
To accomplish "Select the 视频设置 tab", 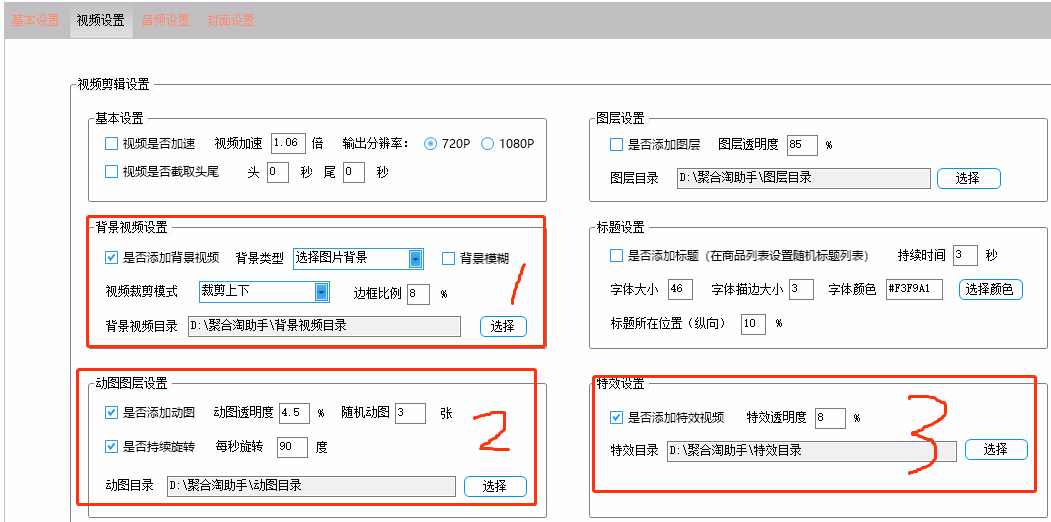I will [x=101, y=20].
